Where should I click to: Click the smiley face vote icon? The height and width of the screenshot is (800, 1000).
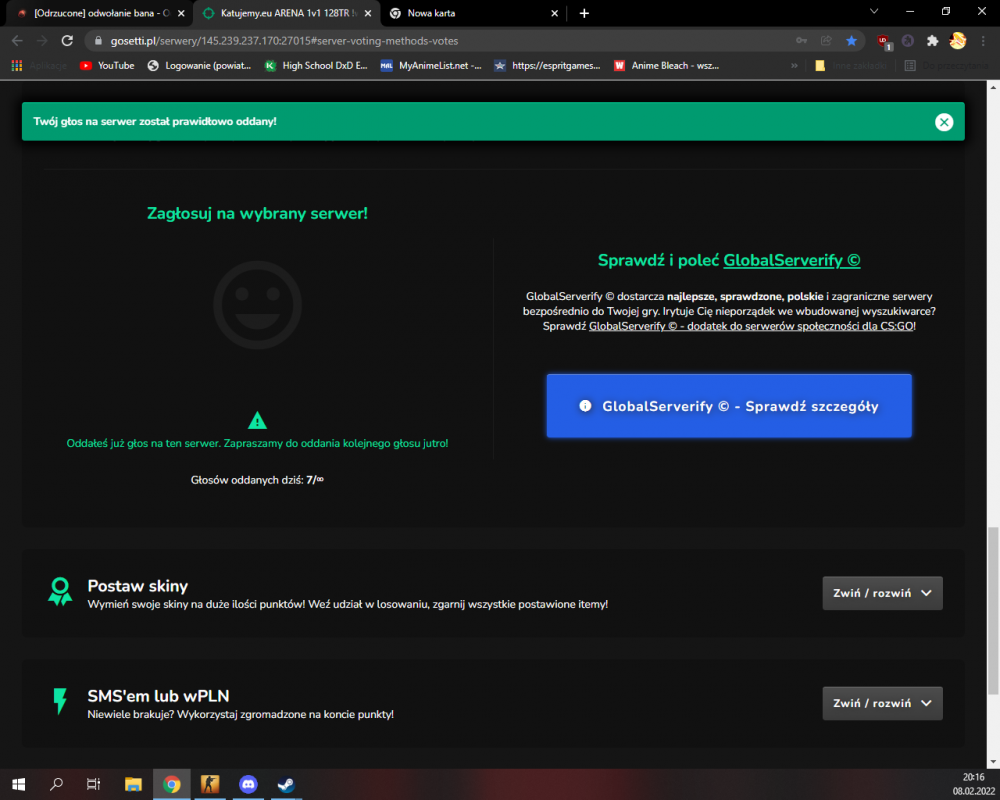[x=257, y=305]
